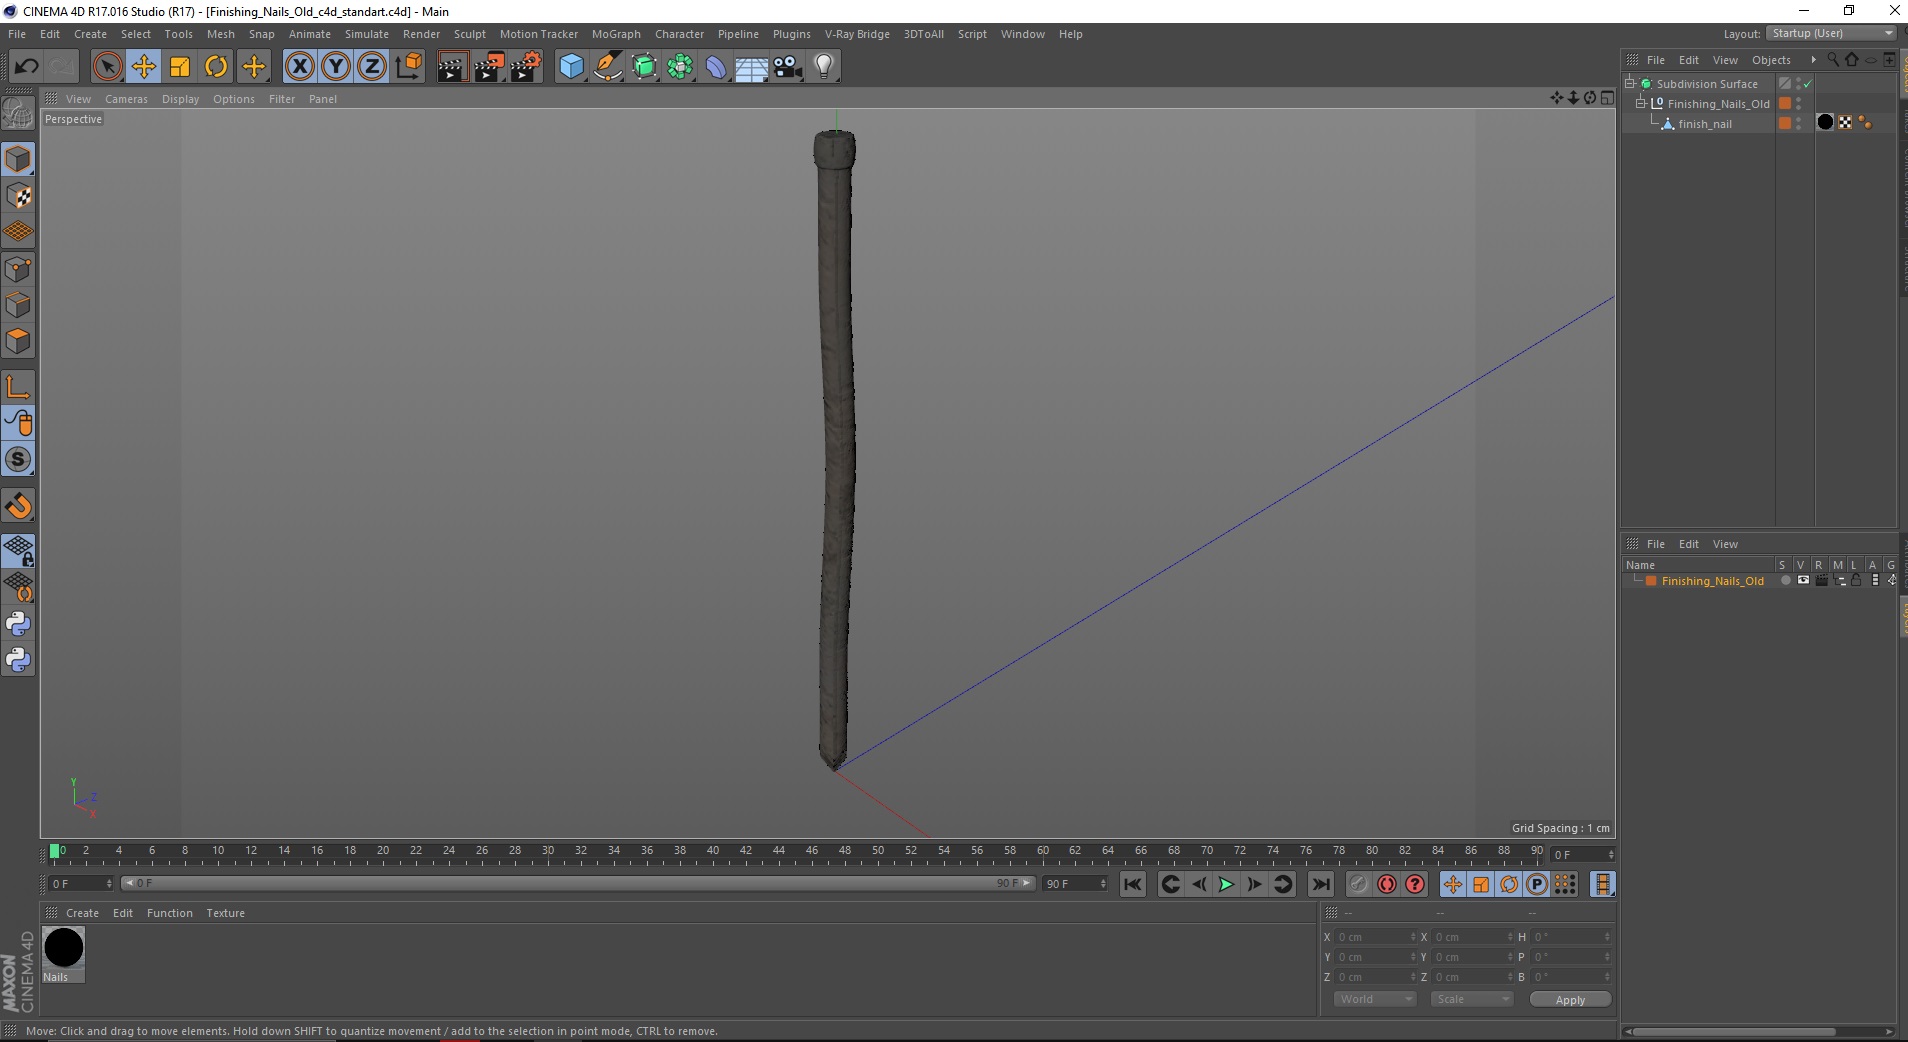Screen dimensions: 1908x1042
Task: Open the Simulate menu
Action: click(367, 34)
